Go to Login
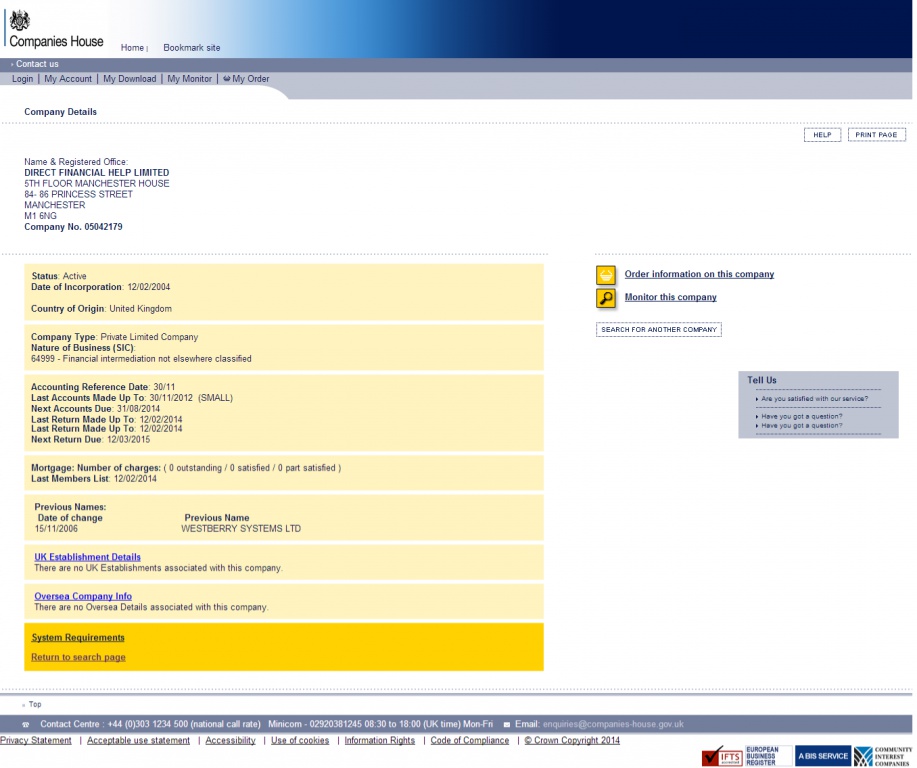This screenshot has width=917, height=768. [23, 79]
